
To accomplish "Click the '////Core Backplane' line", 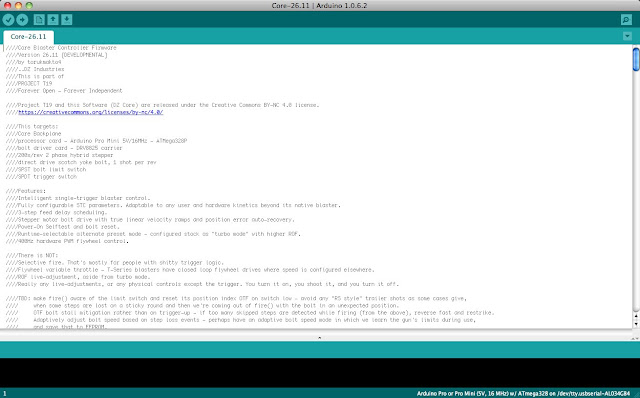I will pos(33,134).
